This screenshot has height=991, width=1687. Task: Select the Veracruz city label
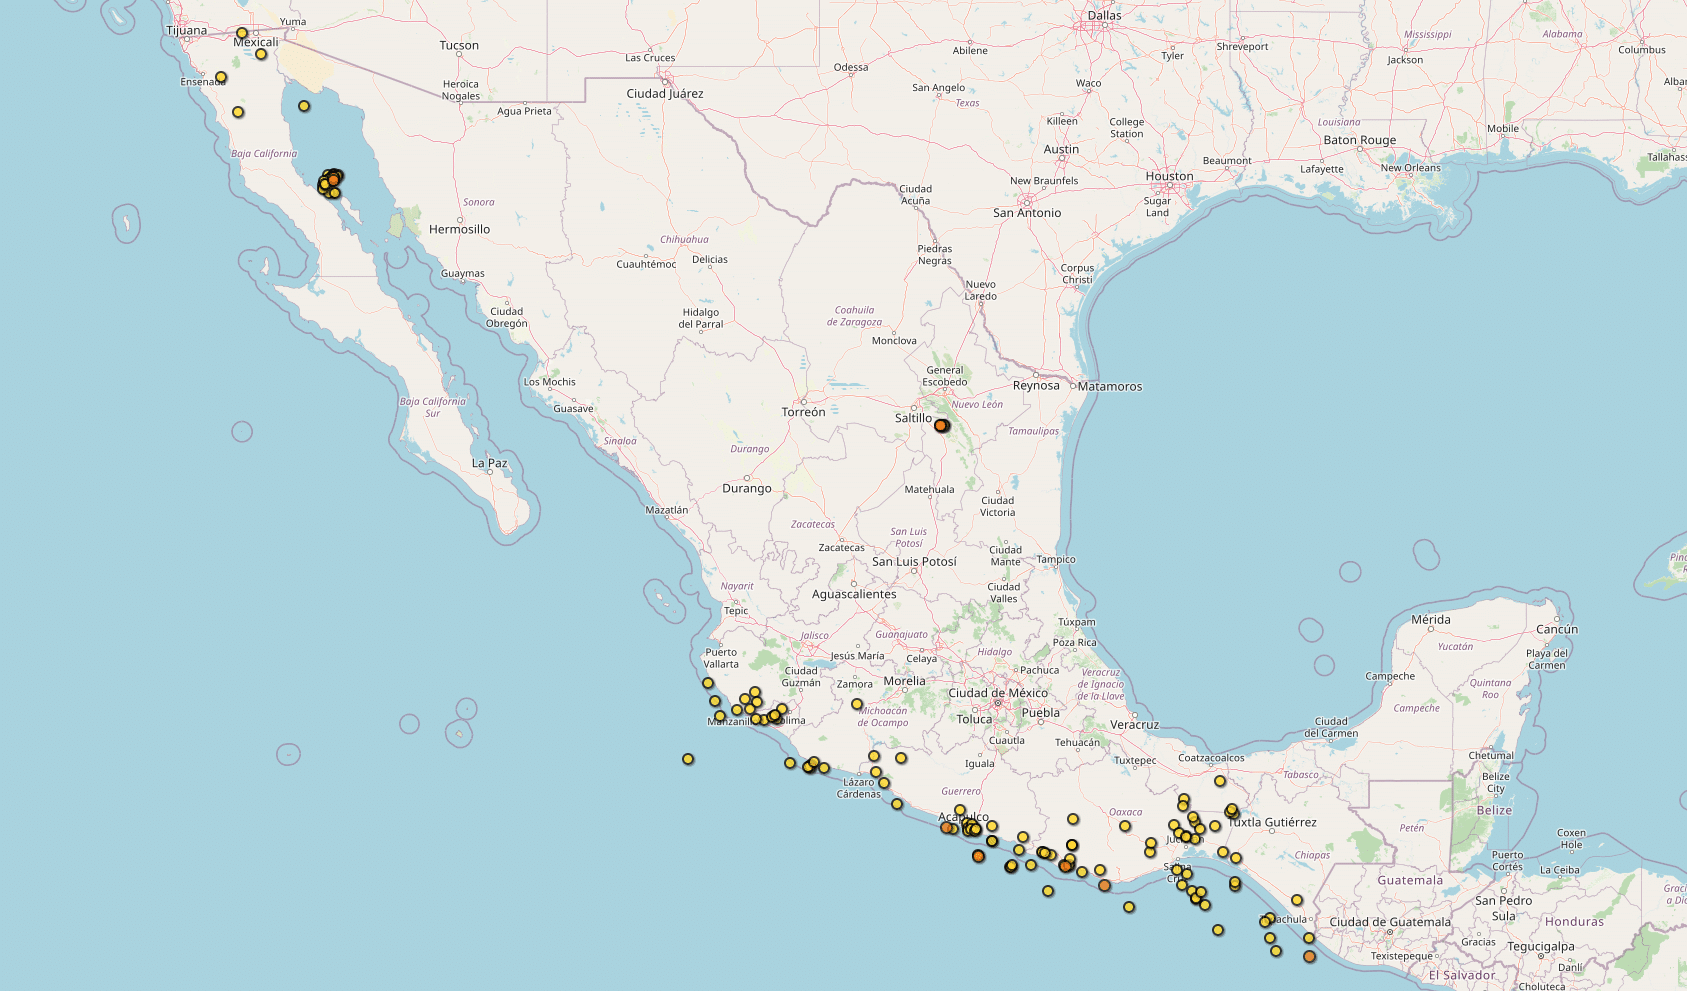click(1135, 725)
